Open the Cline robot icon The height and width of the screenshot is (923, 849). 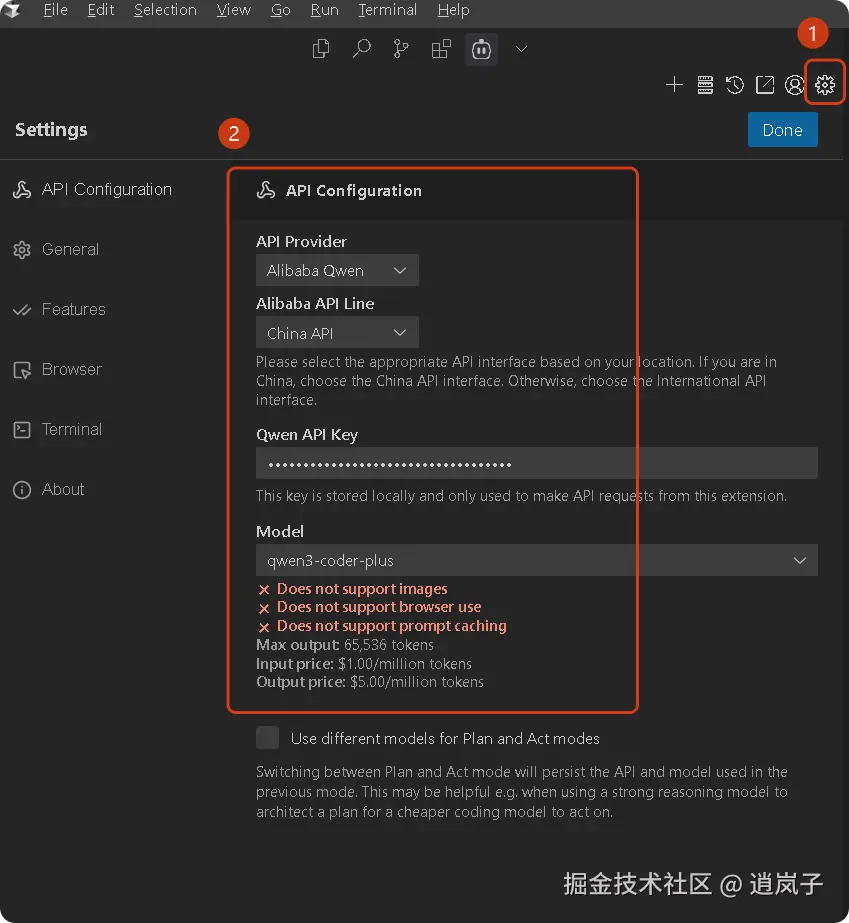[x=481, y=49]
